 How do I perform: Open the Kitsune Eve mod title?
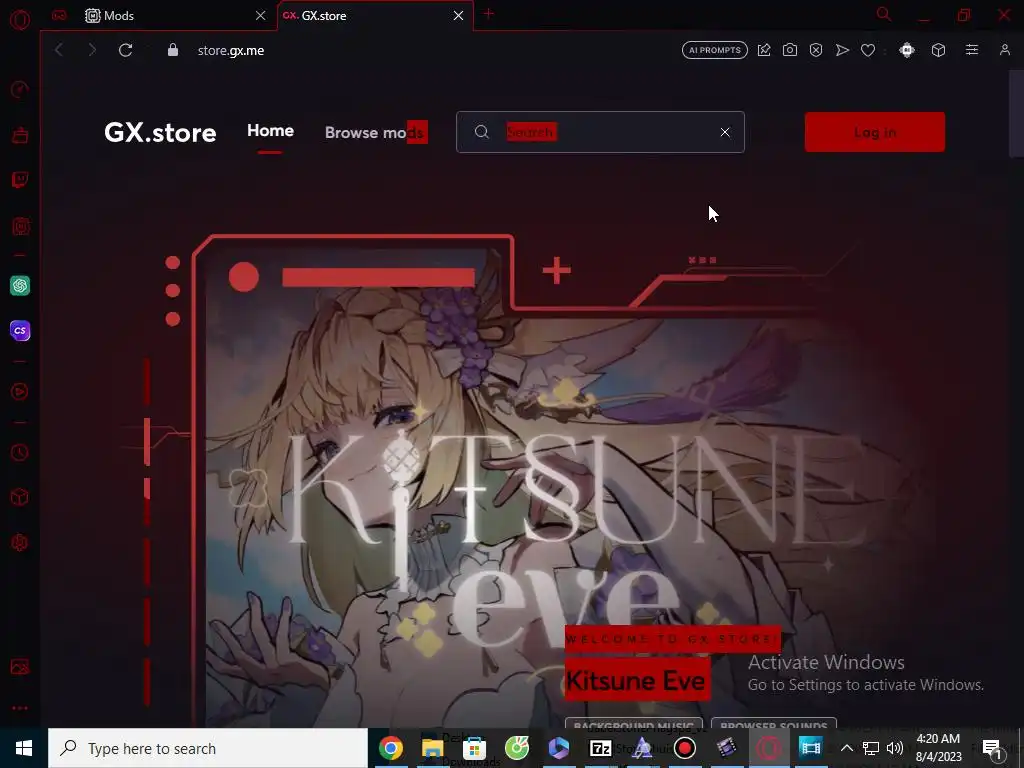coord(637,680)
